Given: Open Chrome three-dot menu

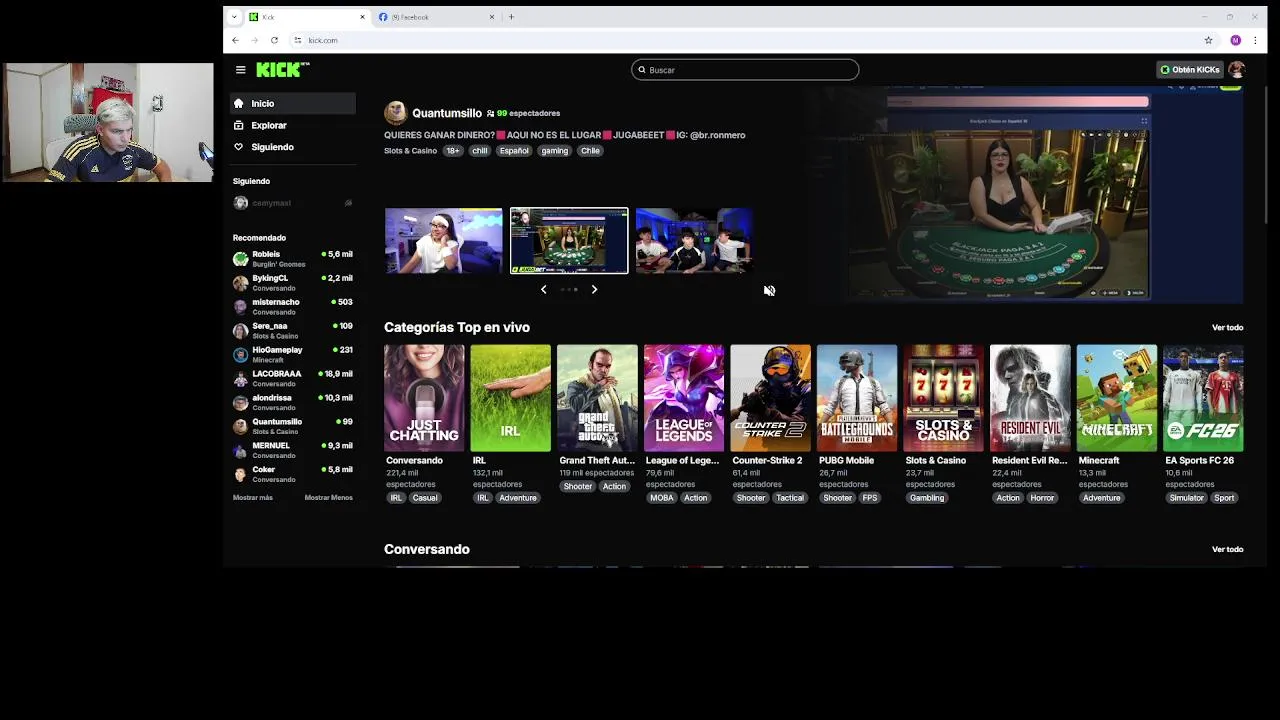Looking at the screenshot, I should pyautogui.click(x=1255, y=40).
